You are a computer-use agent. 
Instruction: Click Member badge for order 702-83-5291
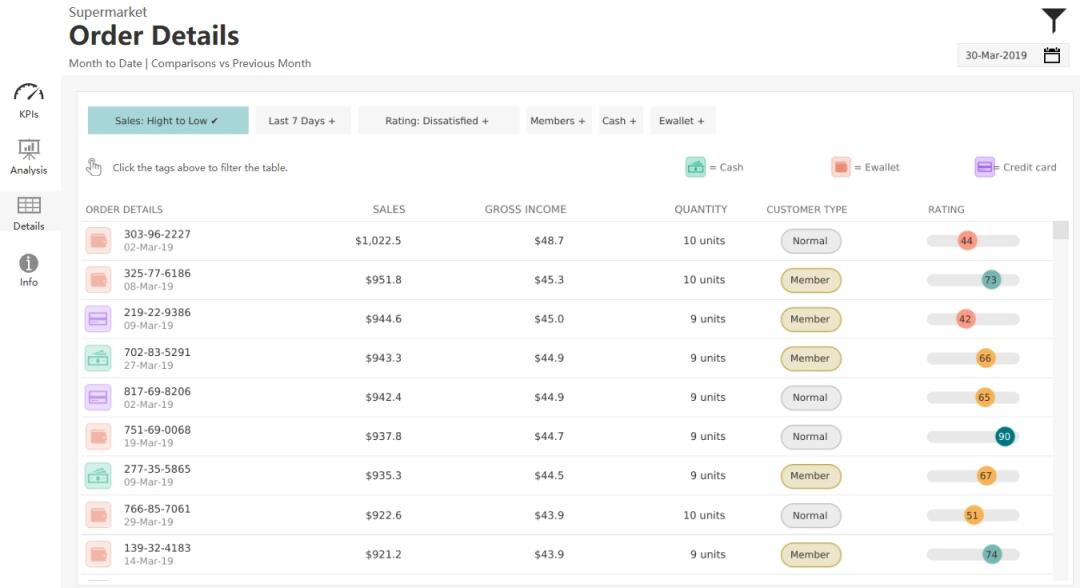click(x=811, y=359)
